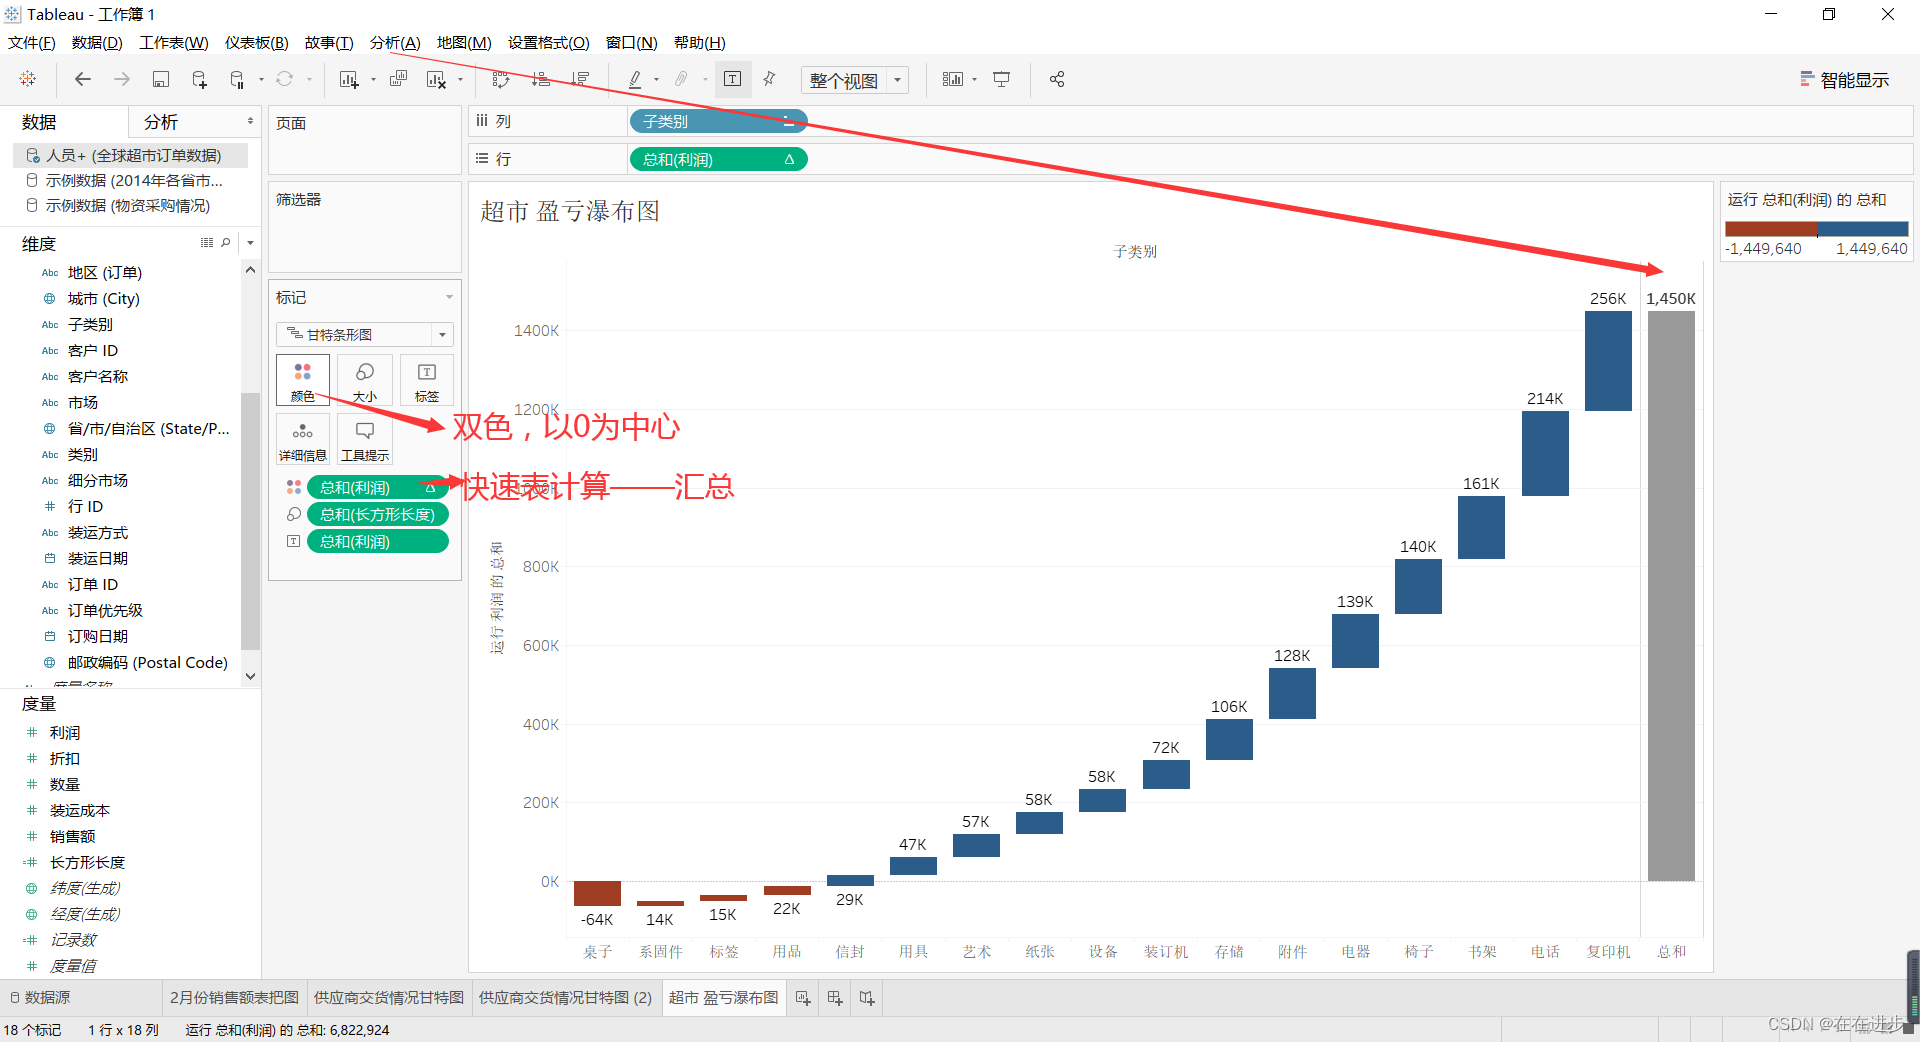
Task: Save the workbook with the disk icon
Action: [160, 79]
